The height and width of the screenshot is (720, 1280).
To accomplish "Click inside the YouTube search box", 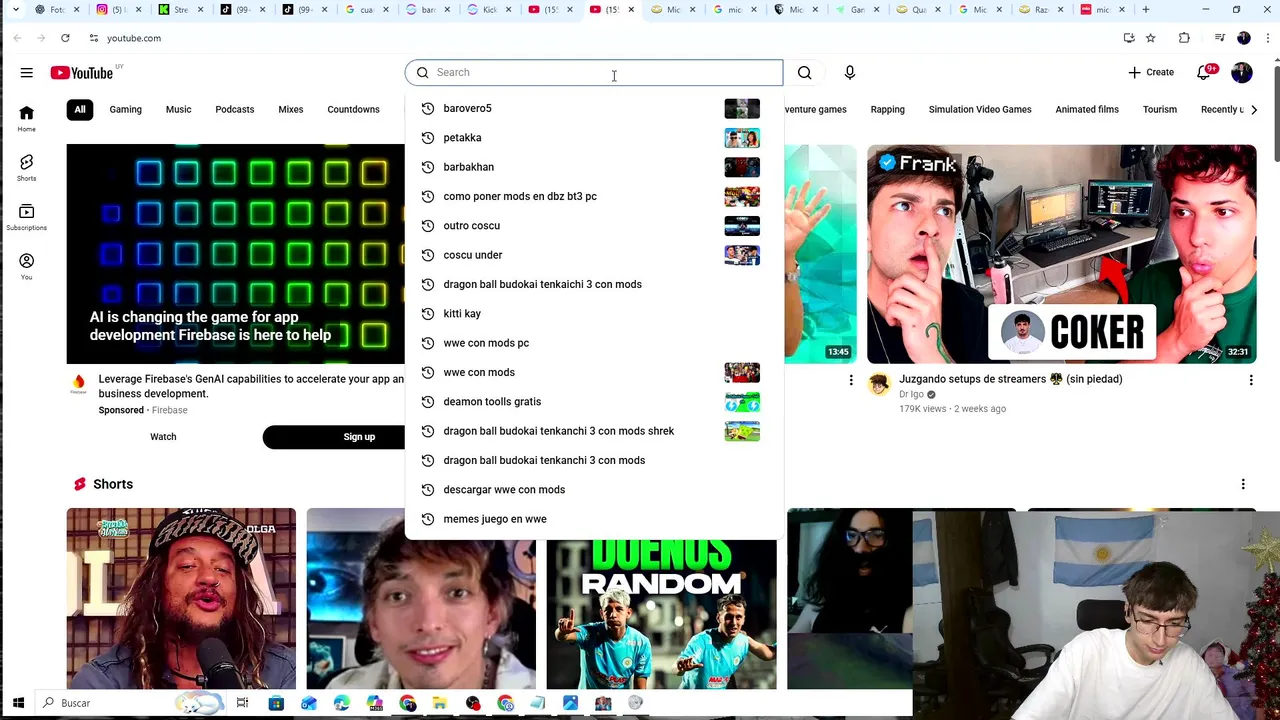I will click(x=594, y=72).
